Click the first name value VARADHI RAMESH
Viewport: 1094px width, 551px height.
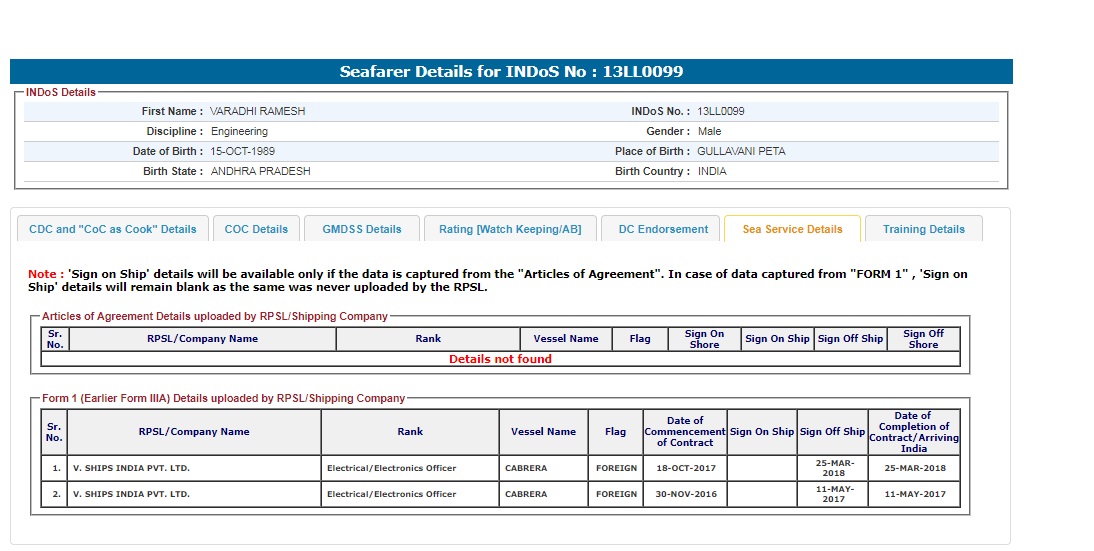pyautogui.click(x=257, y=111)
